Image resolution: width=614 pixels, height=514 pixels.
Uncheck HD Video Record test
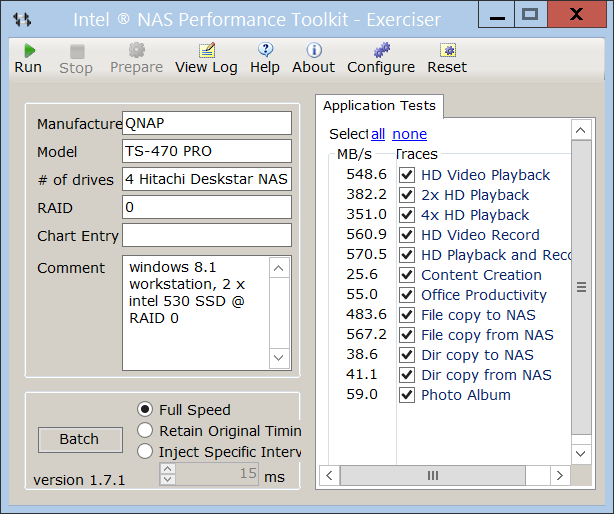407,235
